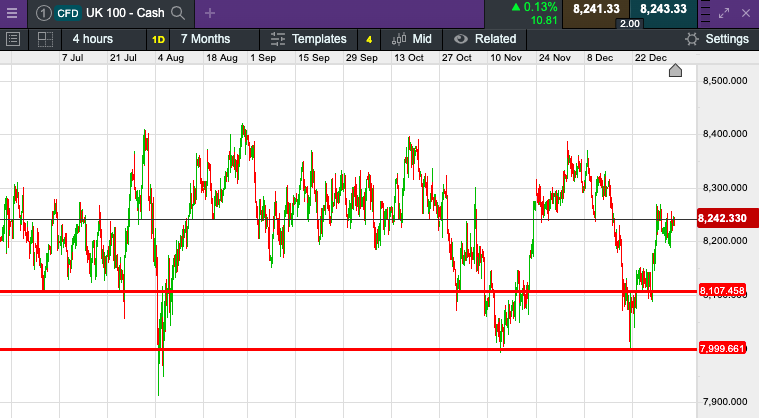Open the chart layout grid icon
Image resolution: width=759 pixels, height=418 pixels.
[x=45, y=39]
